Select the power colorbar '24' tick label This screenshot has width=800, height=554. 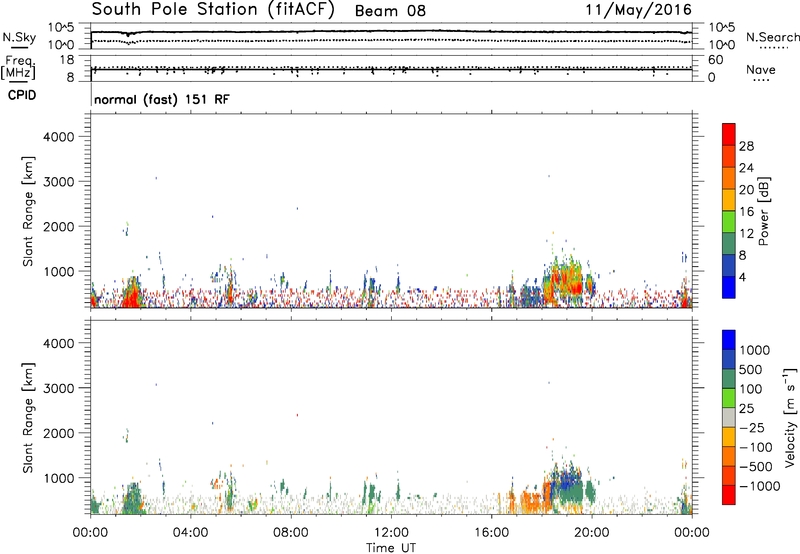(746, 168)
